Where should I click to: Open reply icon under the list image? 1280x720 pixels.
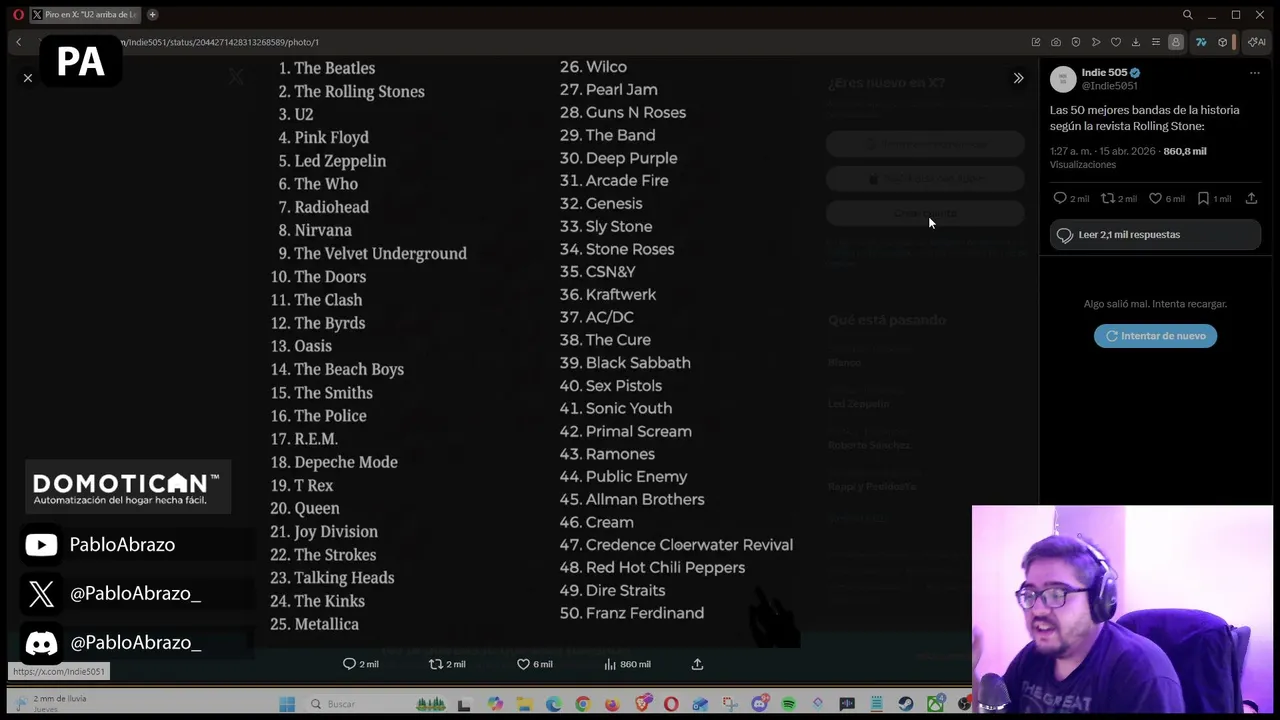349,664
